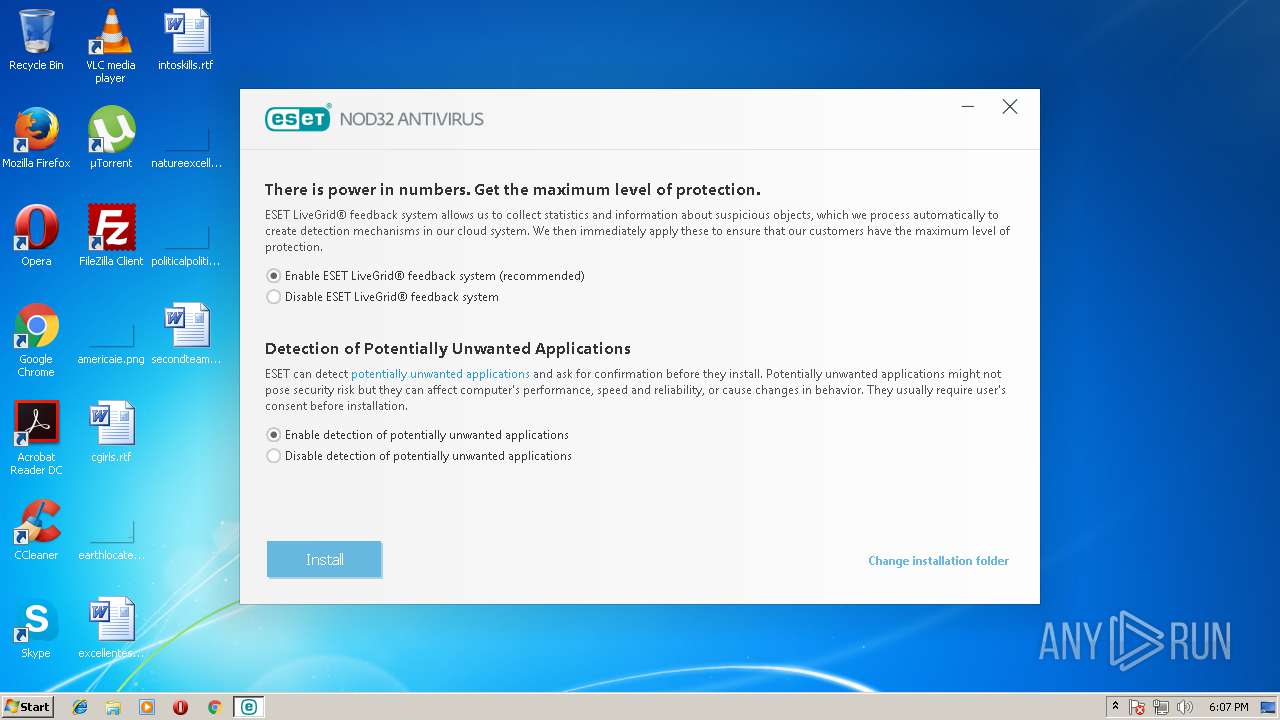The width and height of the screenshot is (1280, 720).
Task: Open the Recycle Bin desktop icon
Action: [36, 40]
